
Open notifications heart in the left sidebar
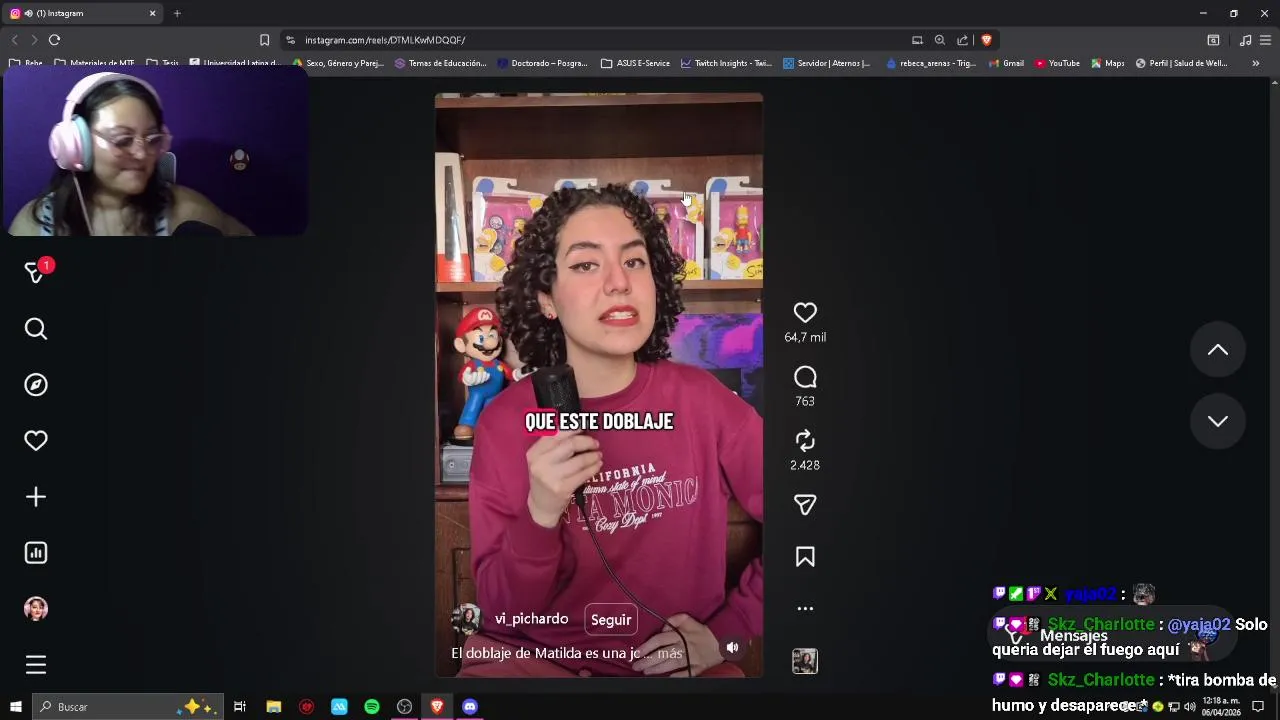36,441
